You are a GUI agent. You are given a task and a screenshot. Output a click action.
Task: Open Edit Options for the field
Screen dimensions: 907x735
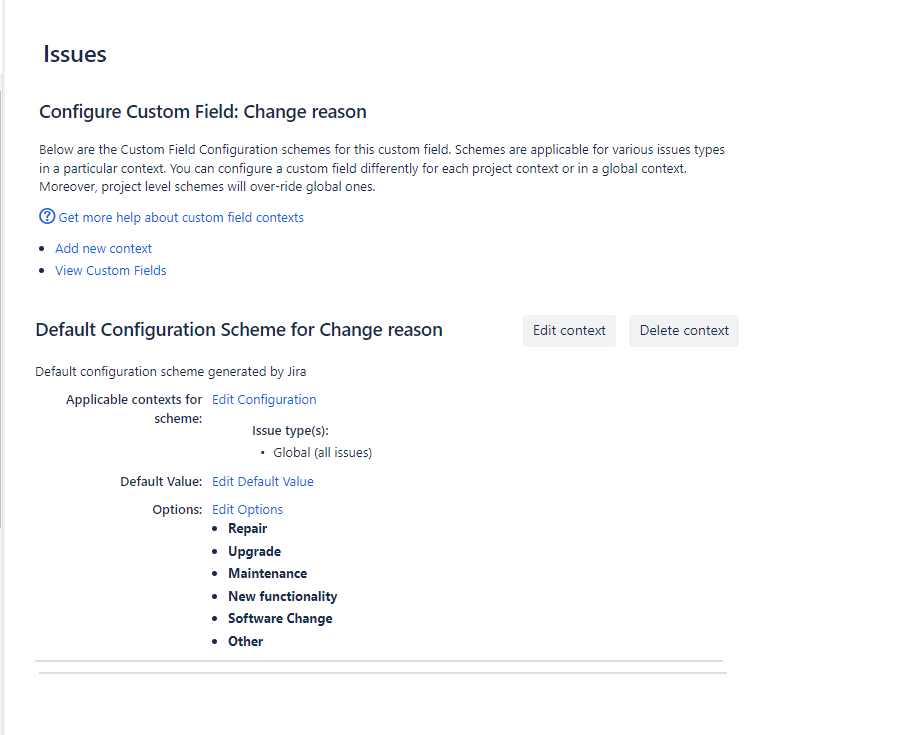[x=247, y=509]
